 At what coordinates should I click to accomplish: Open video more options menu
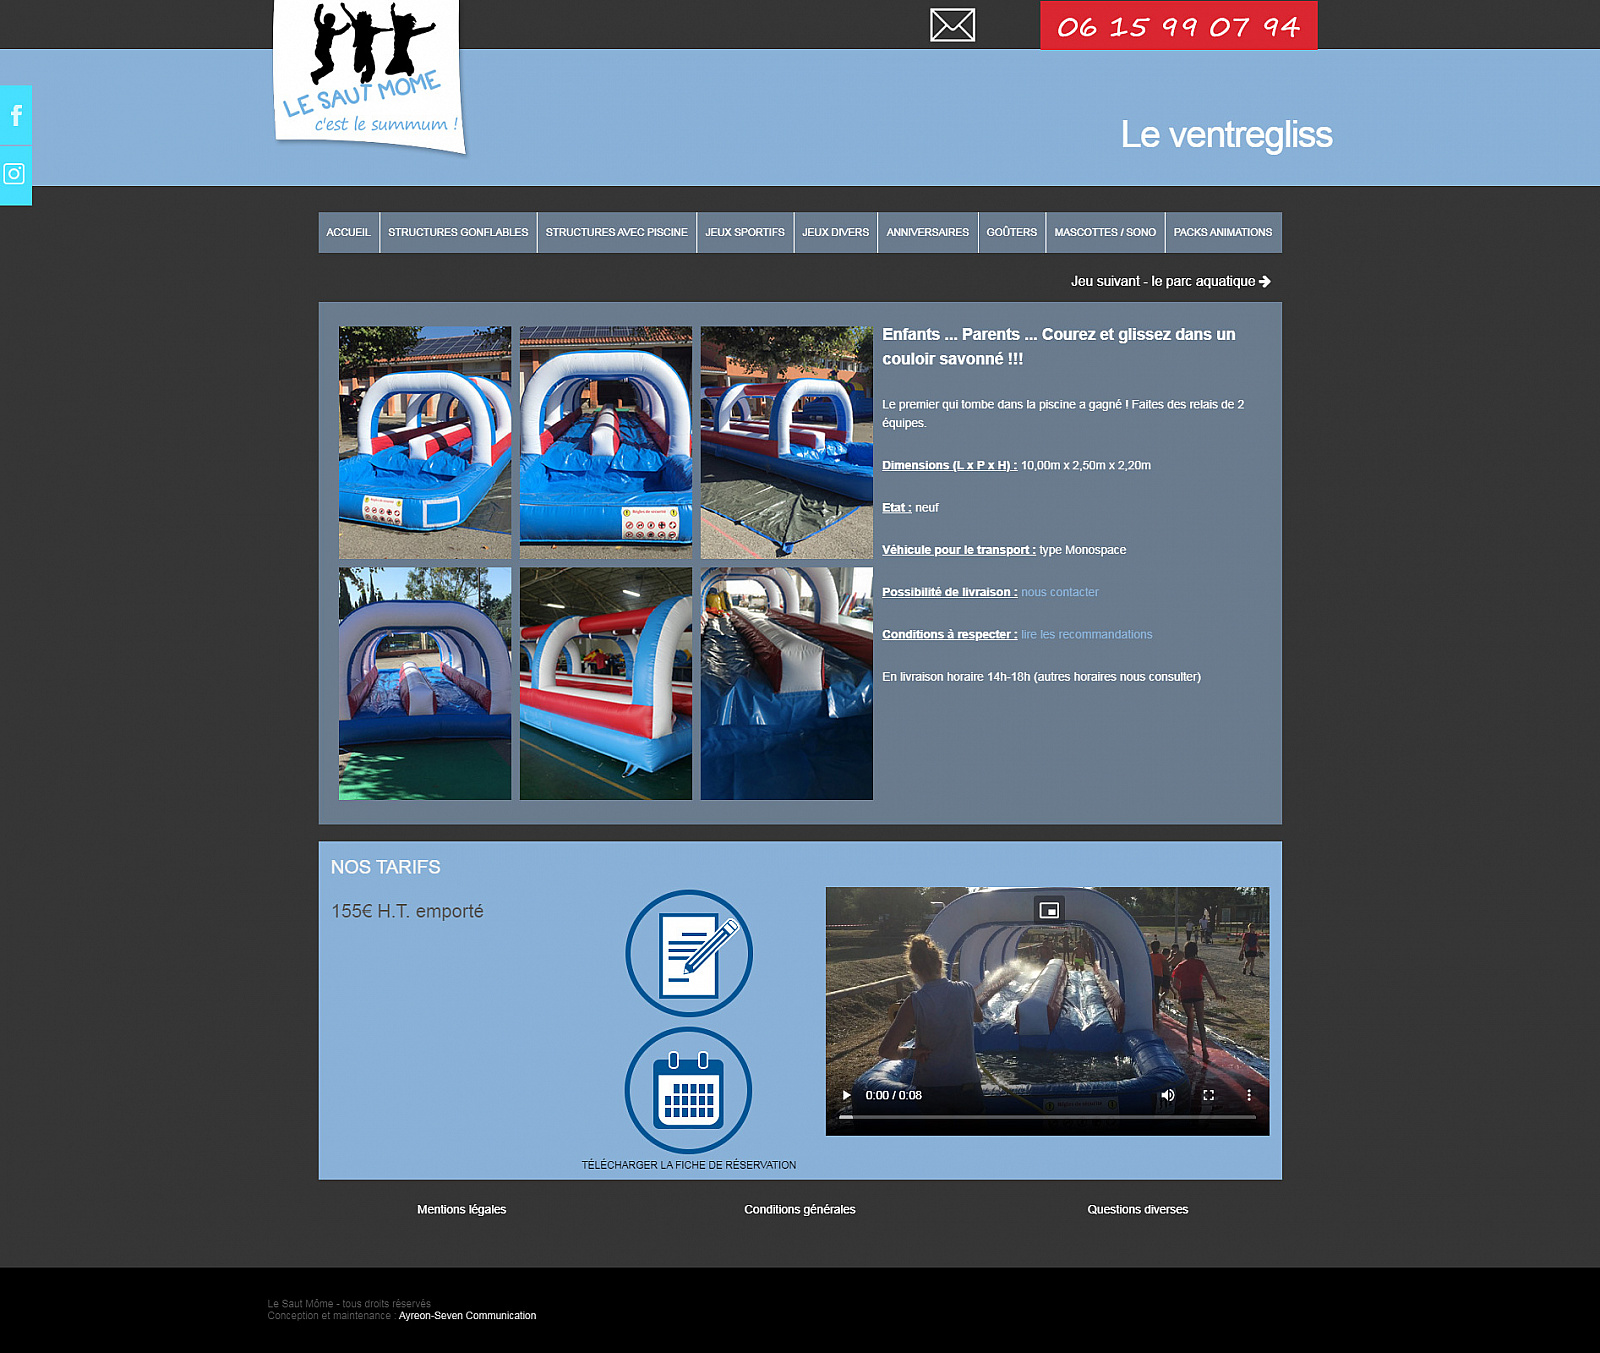[x=1248, y=1095]
